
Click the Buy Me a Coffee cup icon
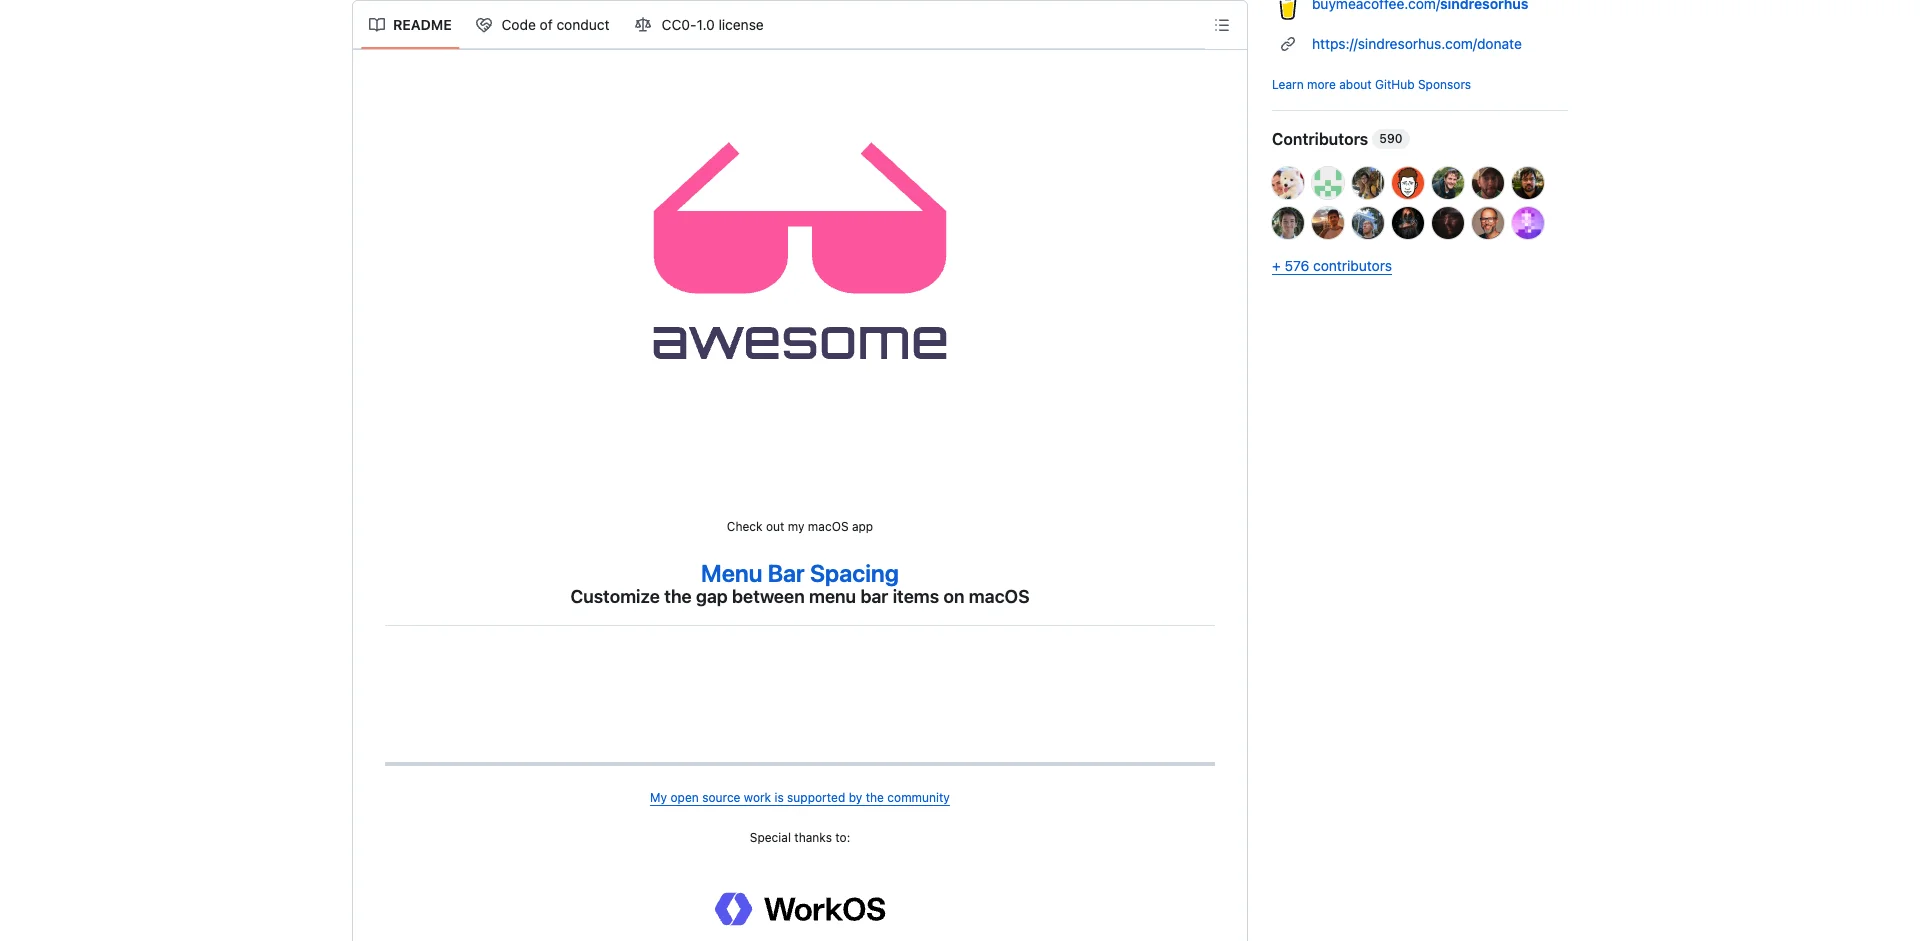click(1288, 8)
